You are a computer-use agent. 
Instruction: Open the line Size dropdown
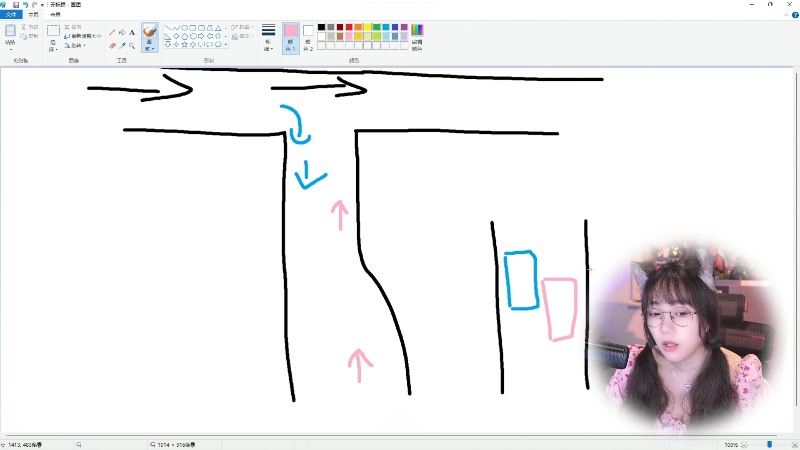[x=268, y=37]
